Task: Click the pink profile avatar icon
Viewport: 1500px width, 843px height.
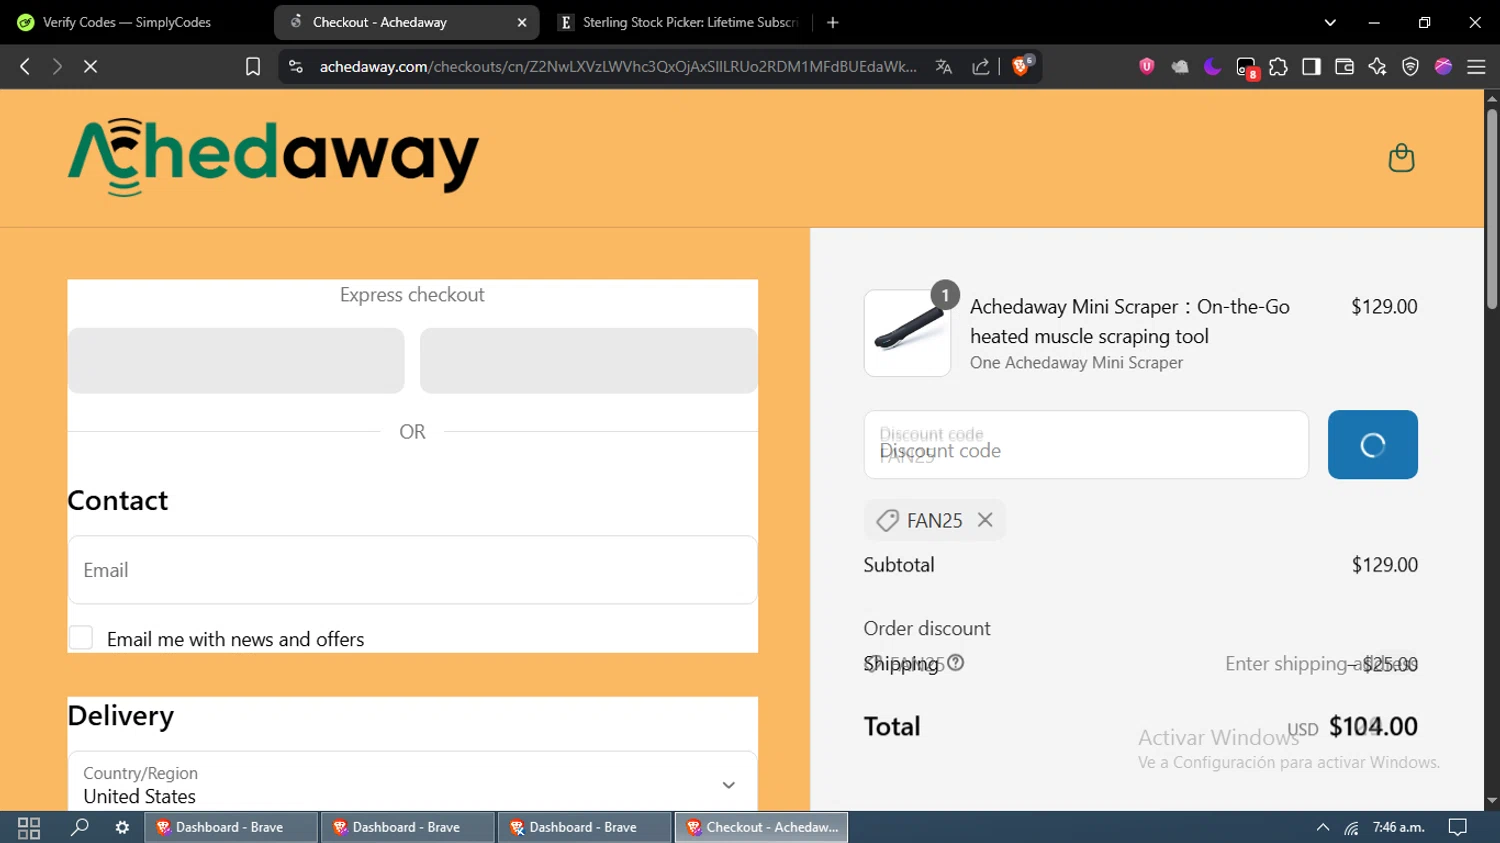Action: click(1443, 66)
